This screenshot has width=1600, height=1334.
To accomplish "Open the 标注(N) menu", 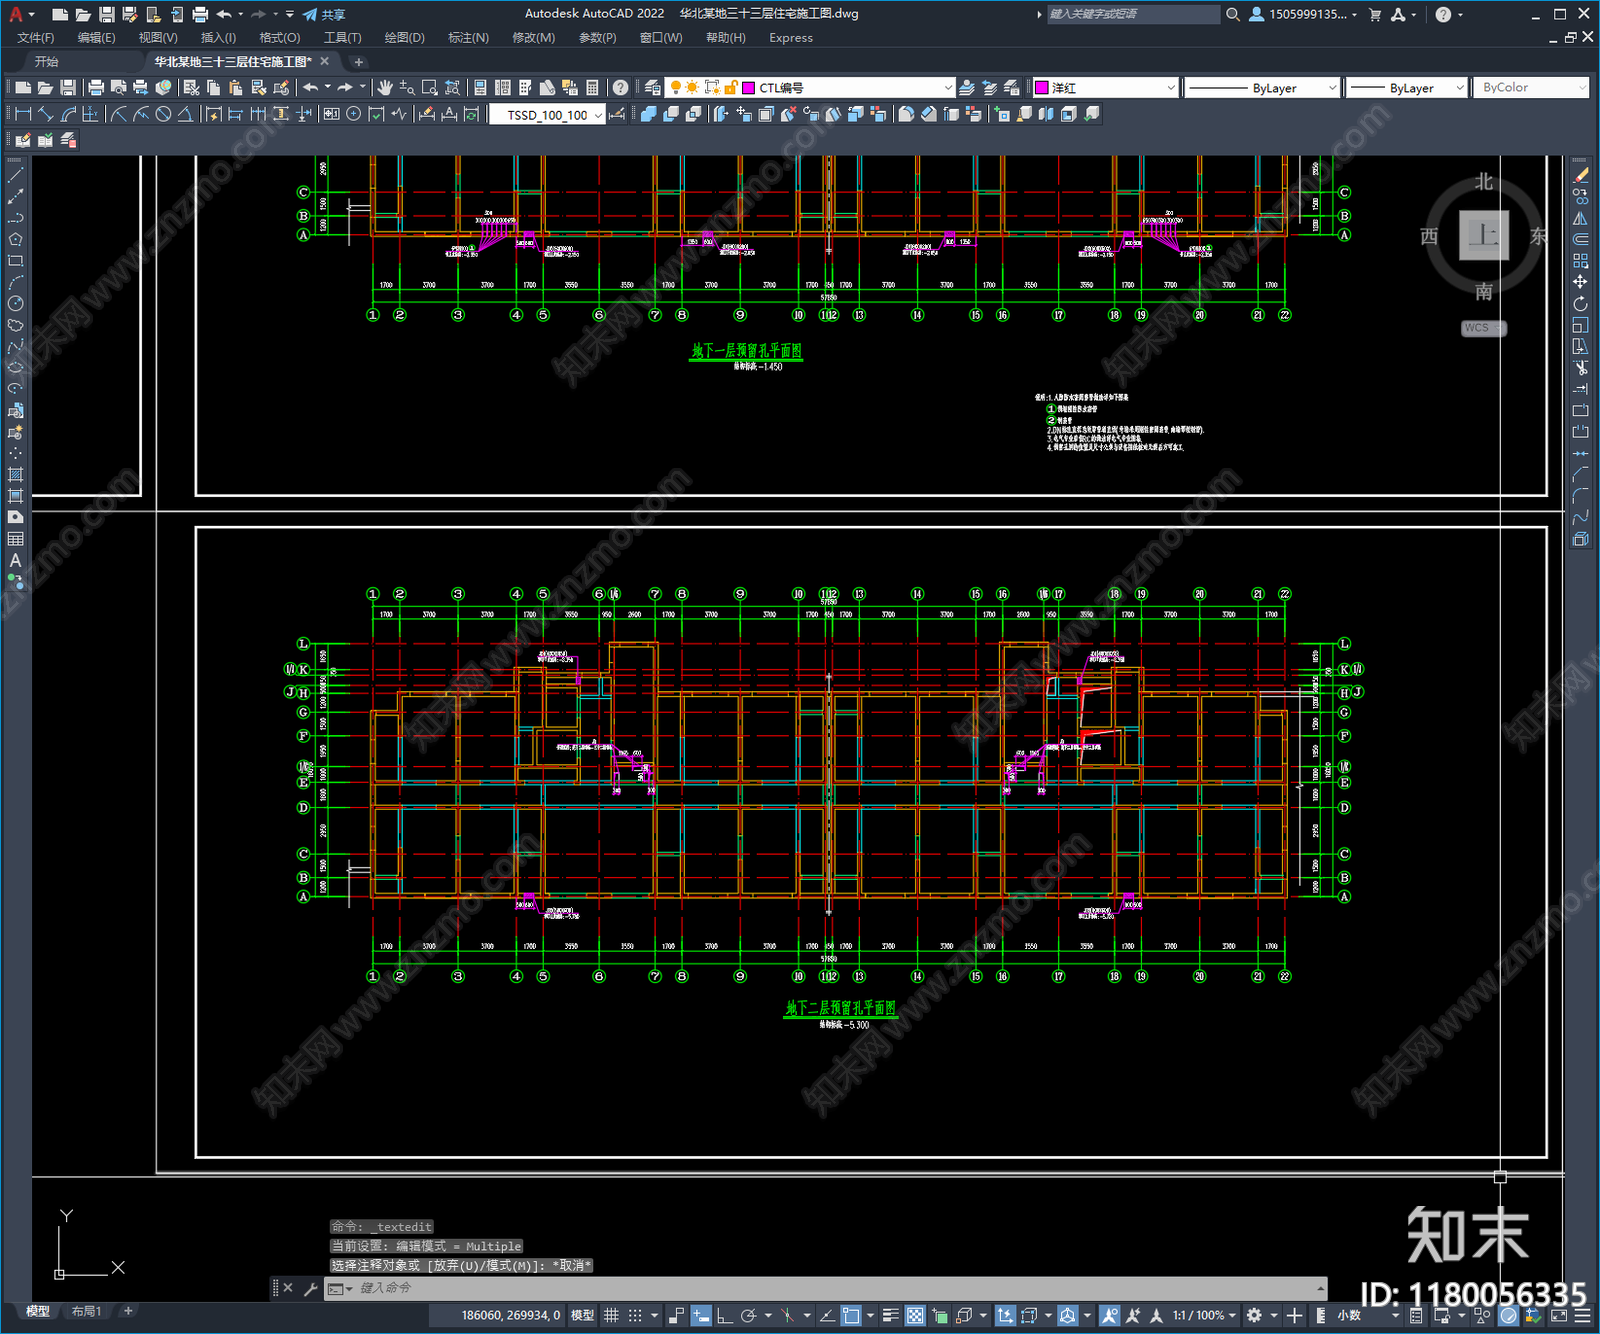I will tap(468, 38).
